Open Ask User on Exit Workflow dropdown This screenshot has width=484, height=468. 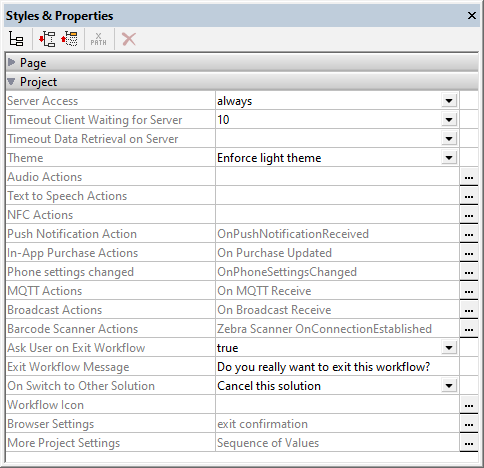point(449,348)
